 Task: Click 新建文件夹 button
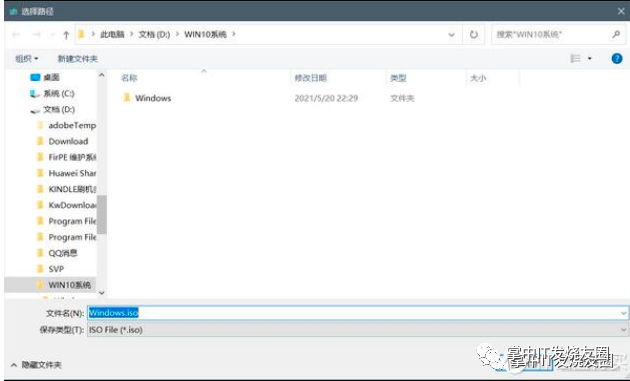78,59
